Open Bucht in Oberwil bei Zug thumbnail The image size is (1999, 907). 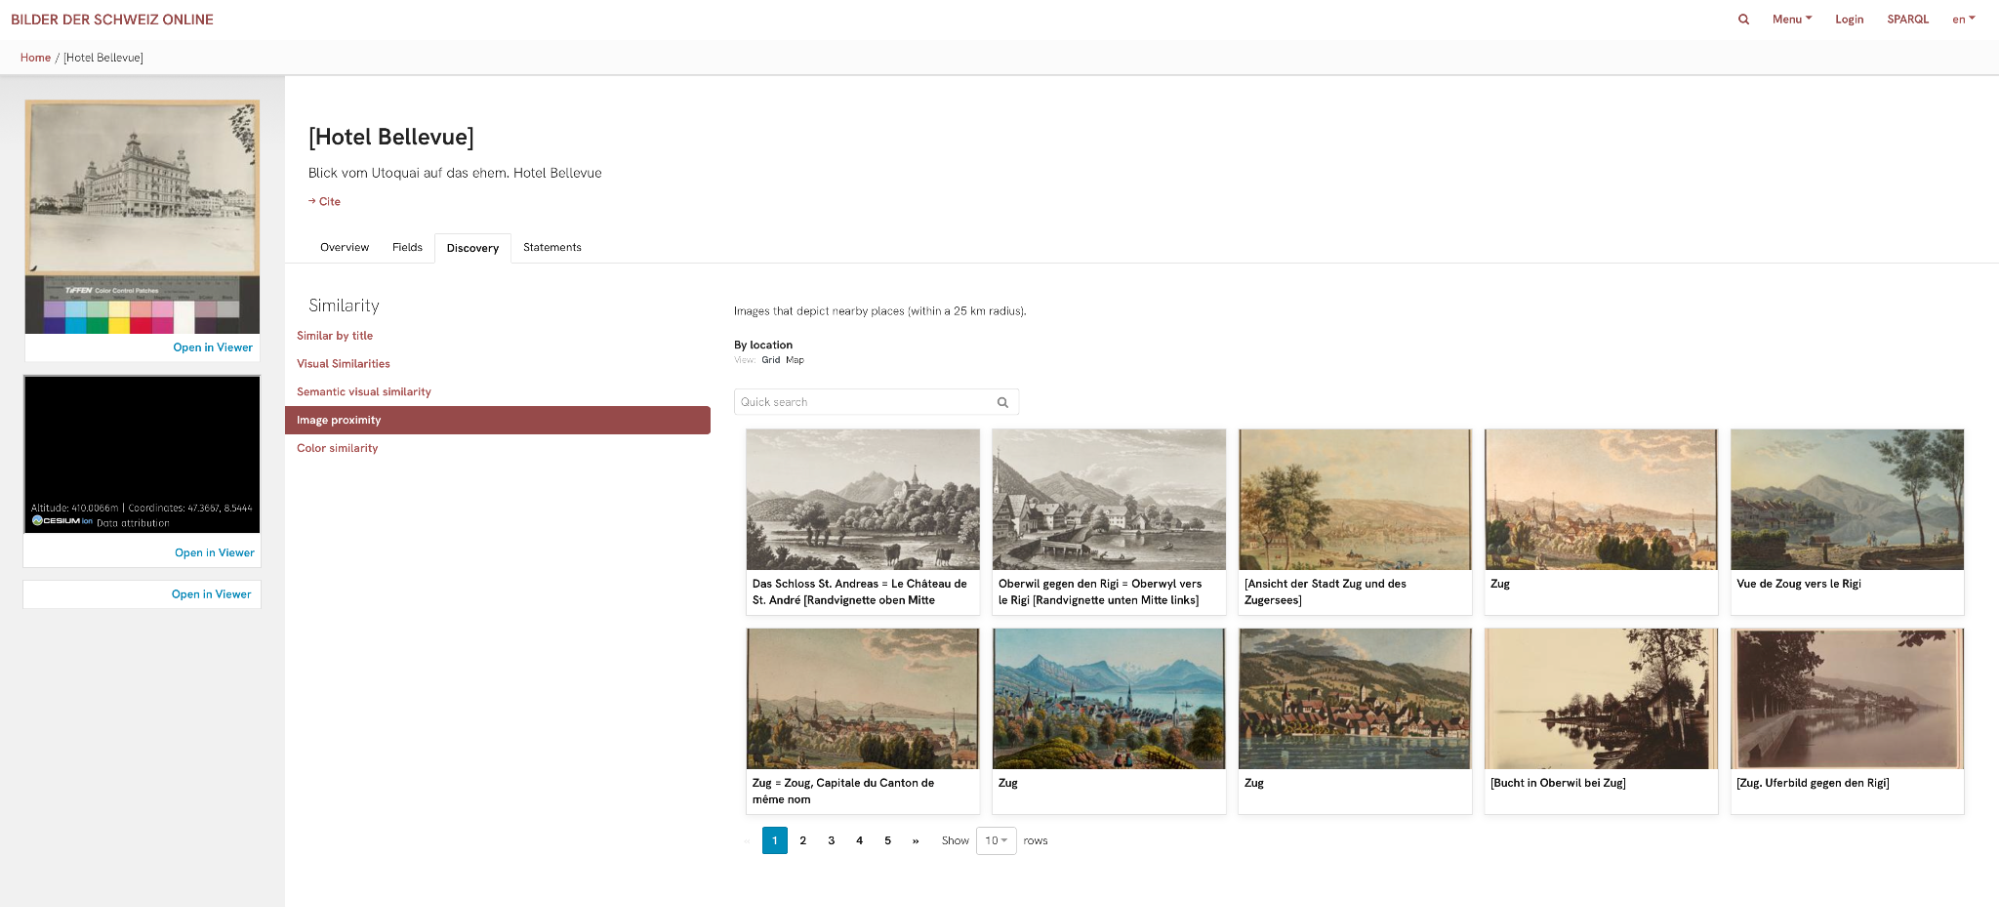click(1601, 699)
